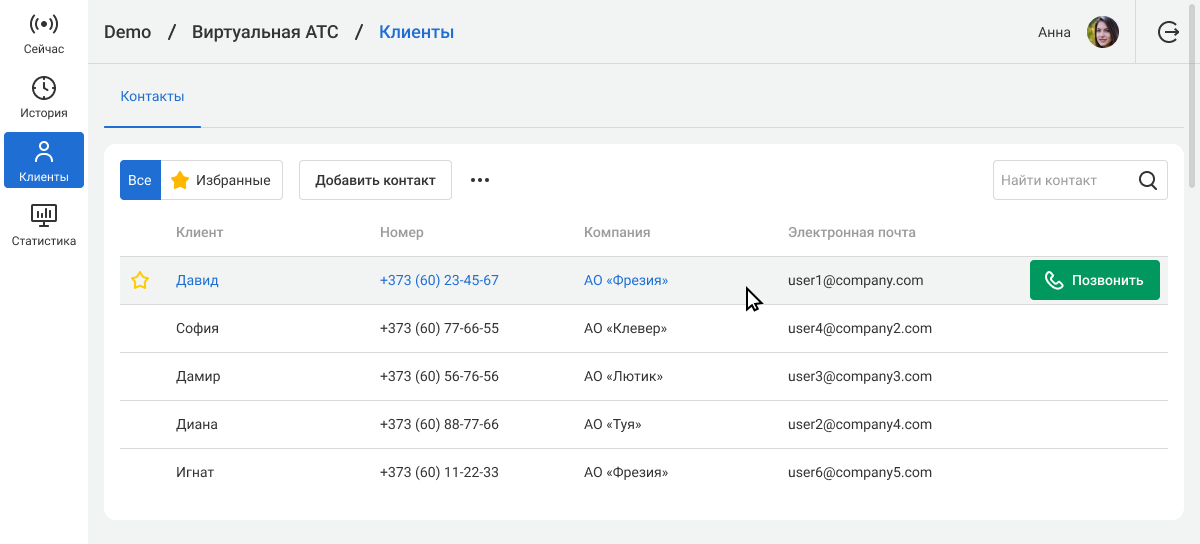Screen dimensions: 1200x544
Task: Call Давид with the Позвонить button
Action: click(x=1094, y=280)
